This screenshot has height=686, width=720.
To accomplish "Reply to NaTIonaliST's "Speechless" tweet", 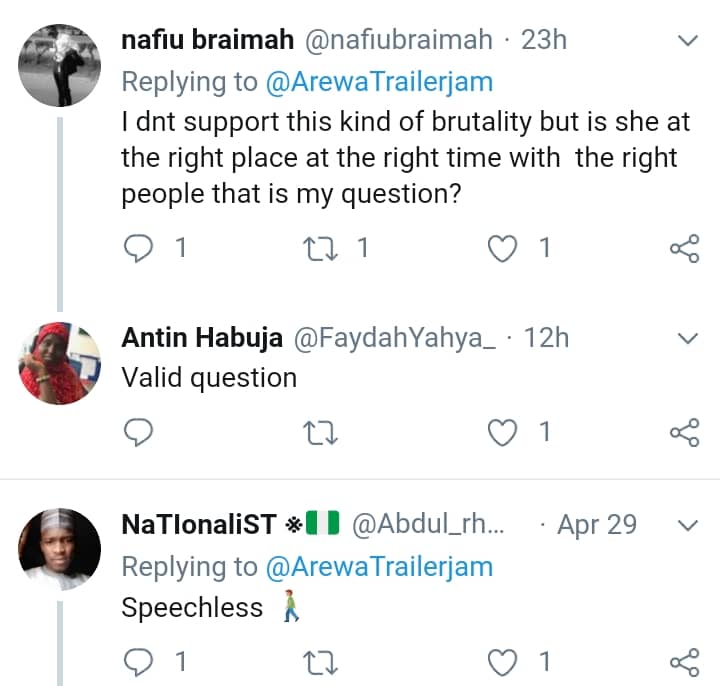I will tap(143, 661).
